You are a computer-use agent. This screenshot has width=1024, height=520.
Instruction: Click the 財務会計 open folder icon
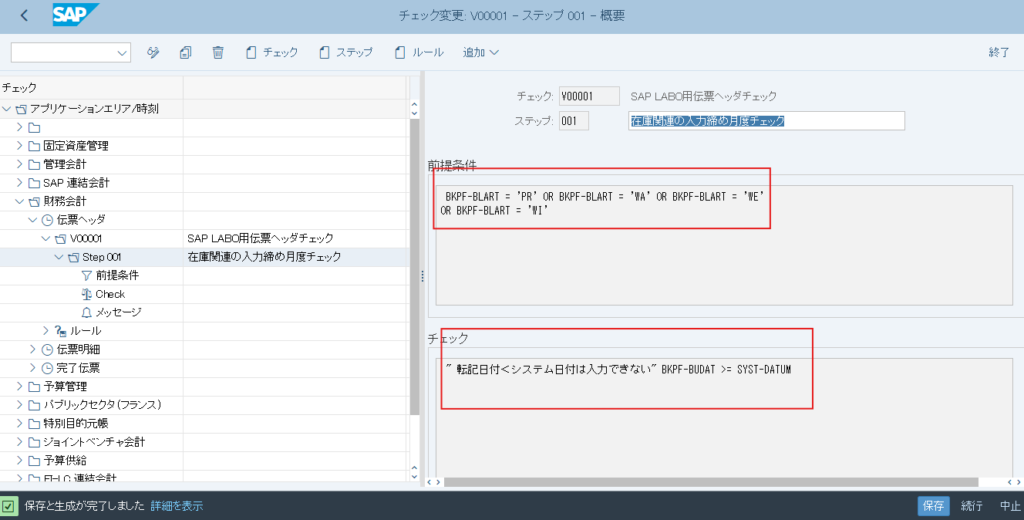click(34, 201)
